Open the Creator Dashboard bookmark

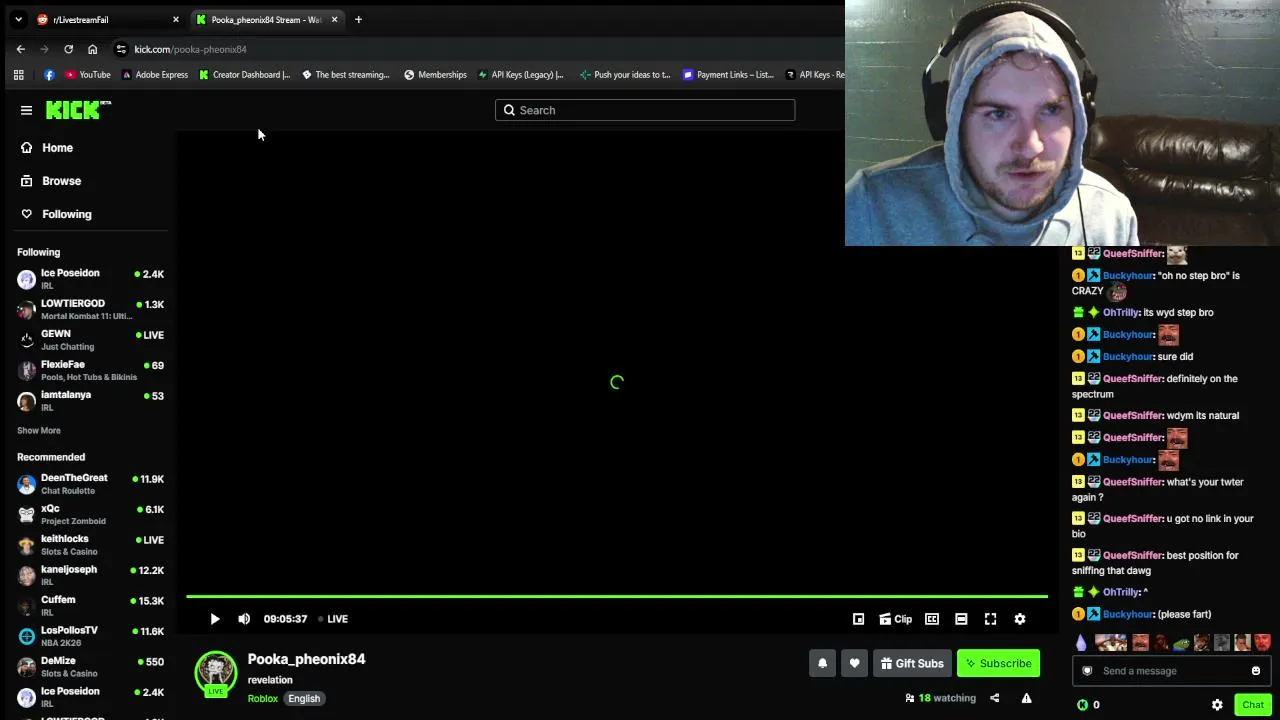point(245,74)
